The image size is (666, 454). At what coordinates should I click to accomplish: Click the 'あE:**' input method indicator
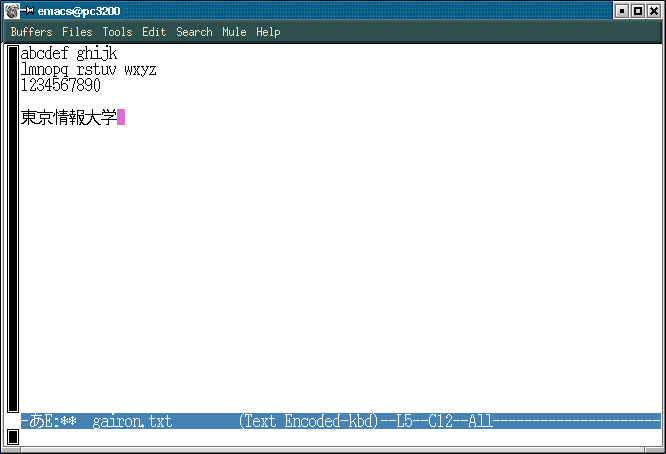[x=53, y=421]
